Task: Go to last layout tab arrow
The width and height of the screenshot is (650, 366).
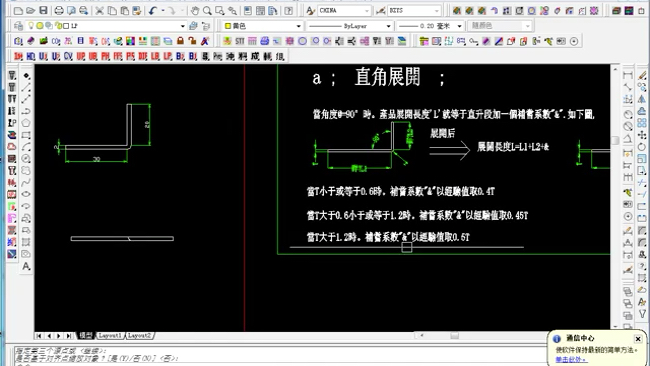Action: 69,336
